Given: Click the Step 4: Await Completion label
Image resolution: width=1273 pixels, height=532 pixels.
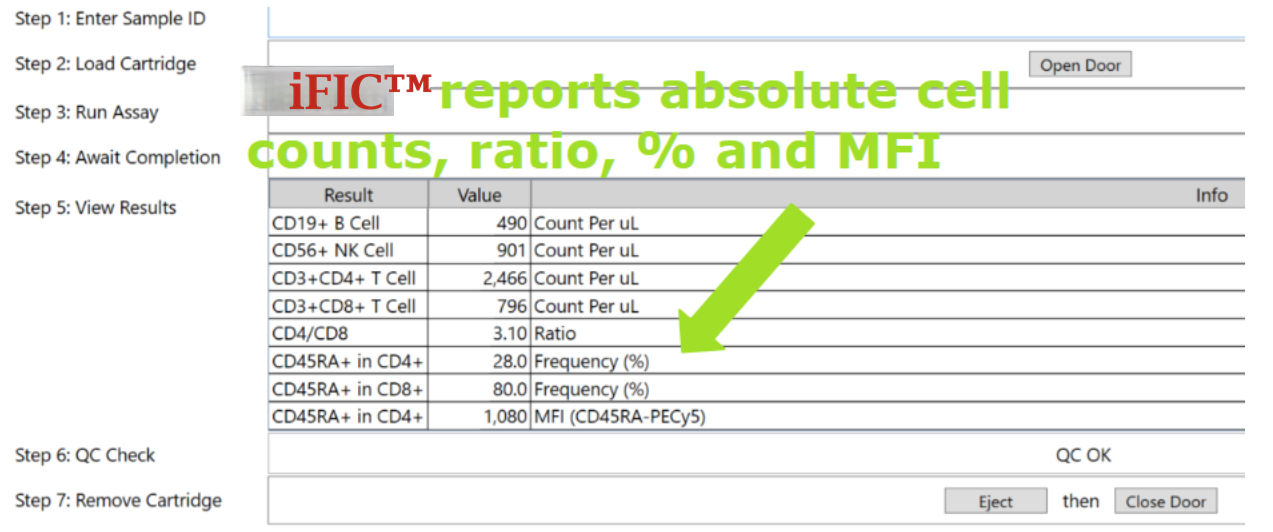Looking at the screenshot, I should 118,157.
